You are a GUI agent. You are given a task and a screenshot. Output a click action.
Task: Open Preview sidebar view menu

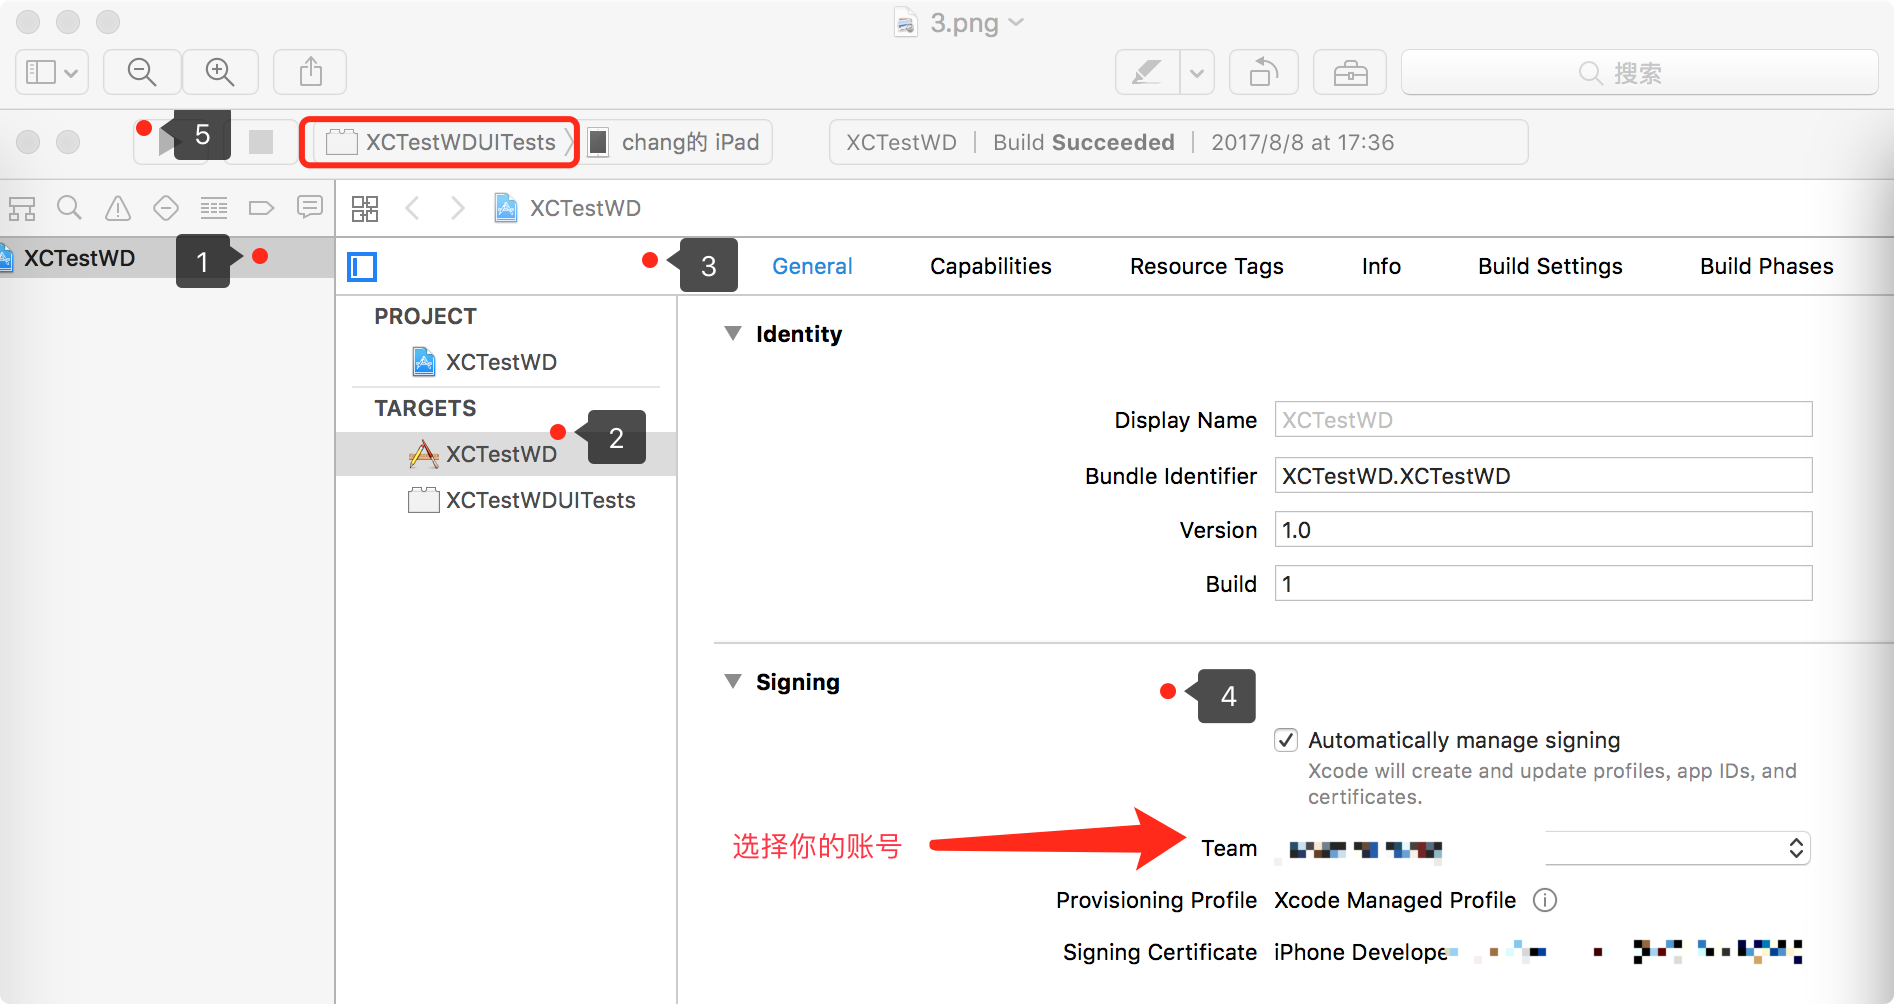pos(52,72)
